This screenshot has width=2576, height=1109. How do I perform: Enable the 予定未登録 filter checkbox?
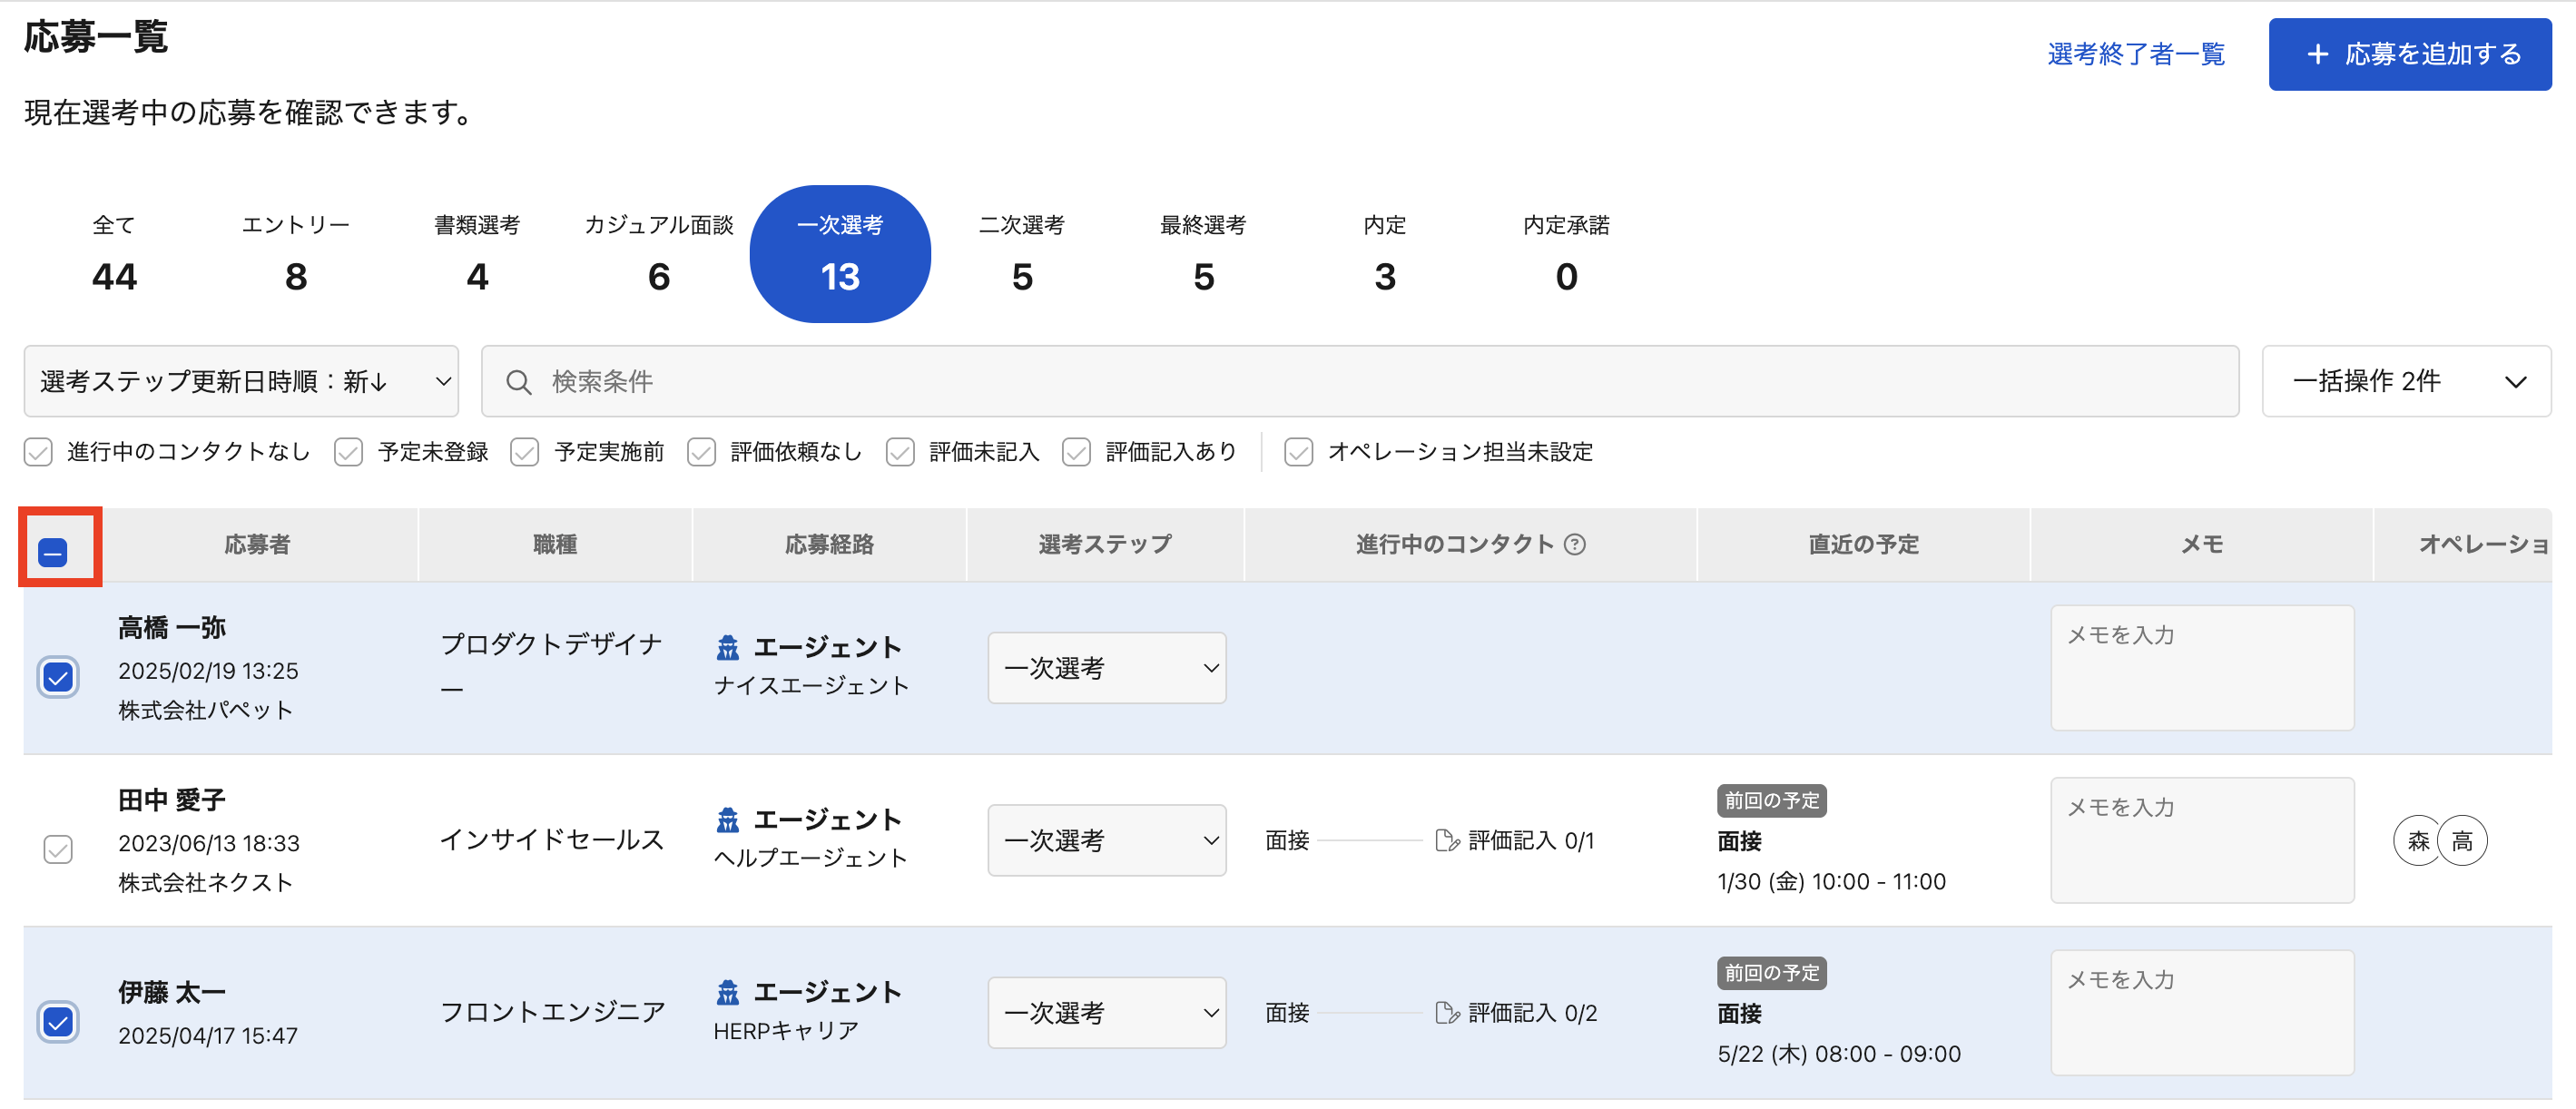tap(349, 452)
